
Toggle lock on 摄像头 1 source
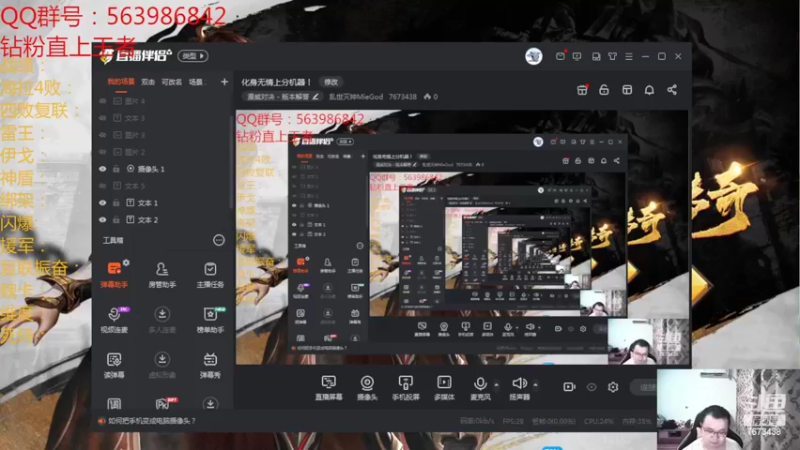click(x=116, y=169)
